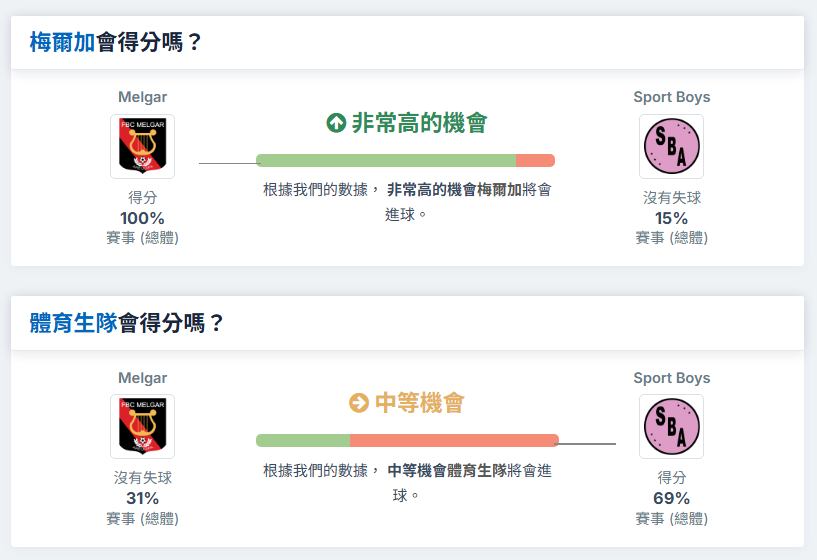Click the 非常高的機會 heading text
Screen dimensions: 817x560
click(419, 123)
